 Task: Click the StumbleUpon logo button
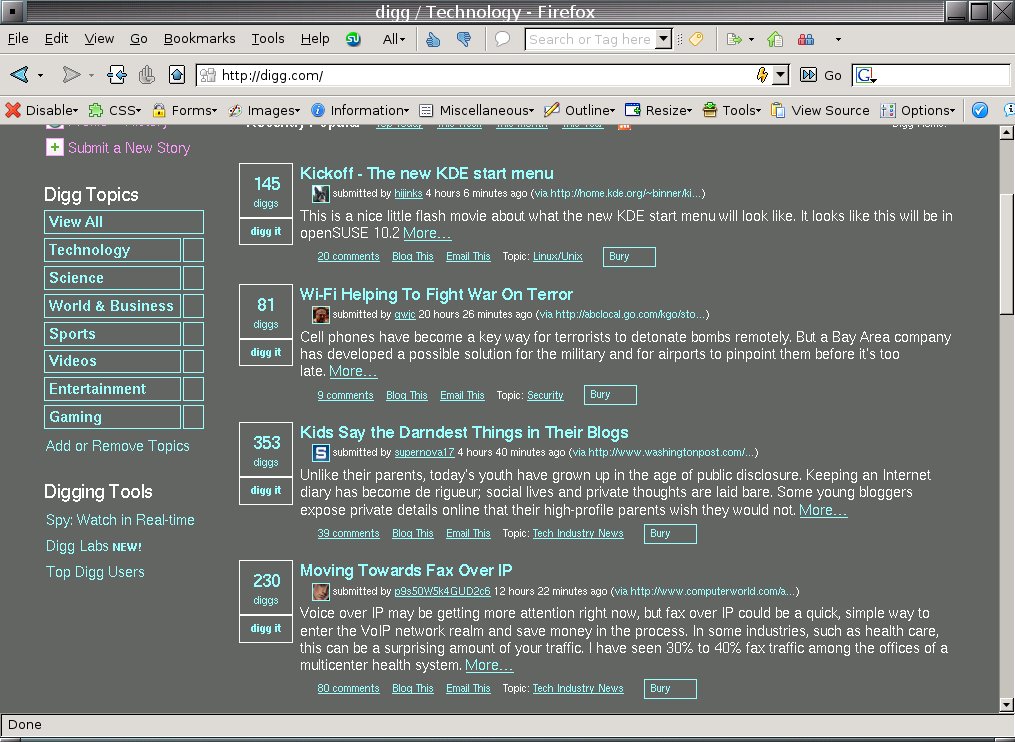(x=353, y=39)
